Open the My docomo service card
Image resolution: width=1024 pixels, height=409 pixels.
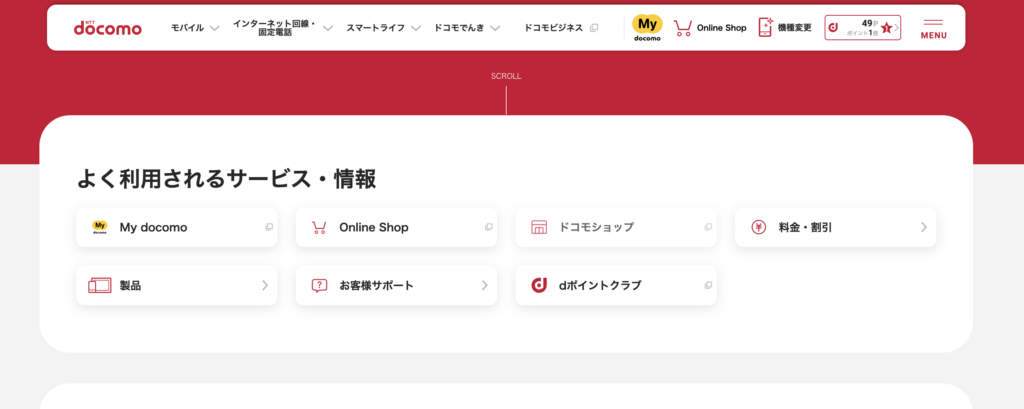pos(176,227)
